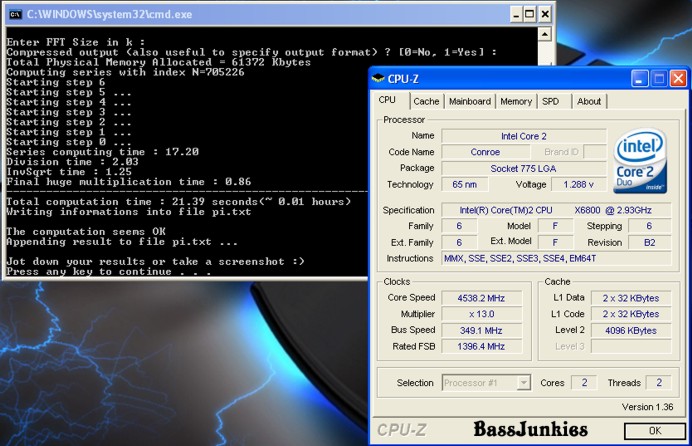Minimize the CPU-Z window
Screen dimensions: 692x446
[639, 79]
